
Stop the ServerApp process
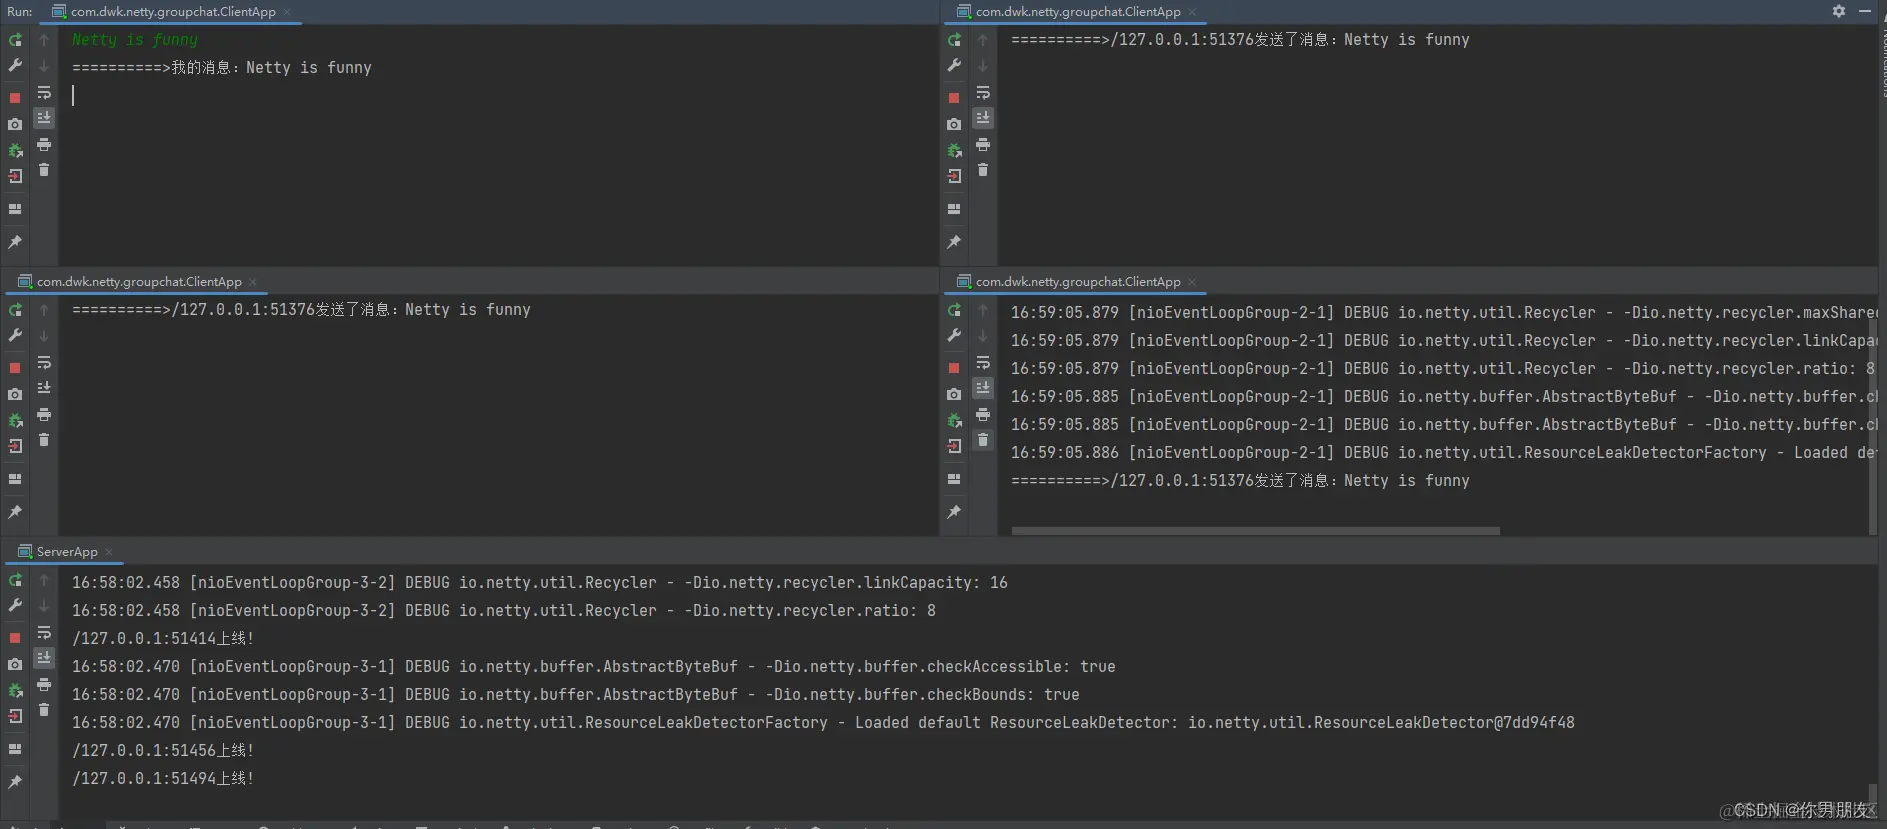coord(15,638)
